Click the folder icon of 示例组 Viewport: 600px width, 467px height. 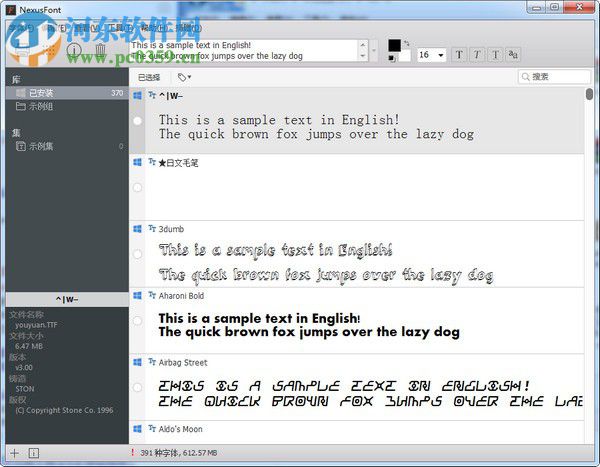coord(21,106)
